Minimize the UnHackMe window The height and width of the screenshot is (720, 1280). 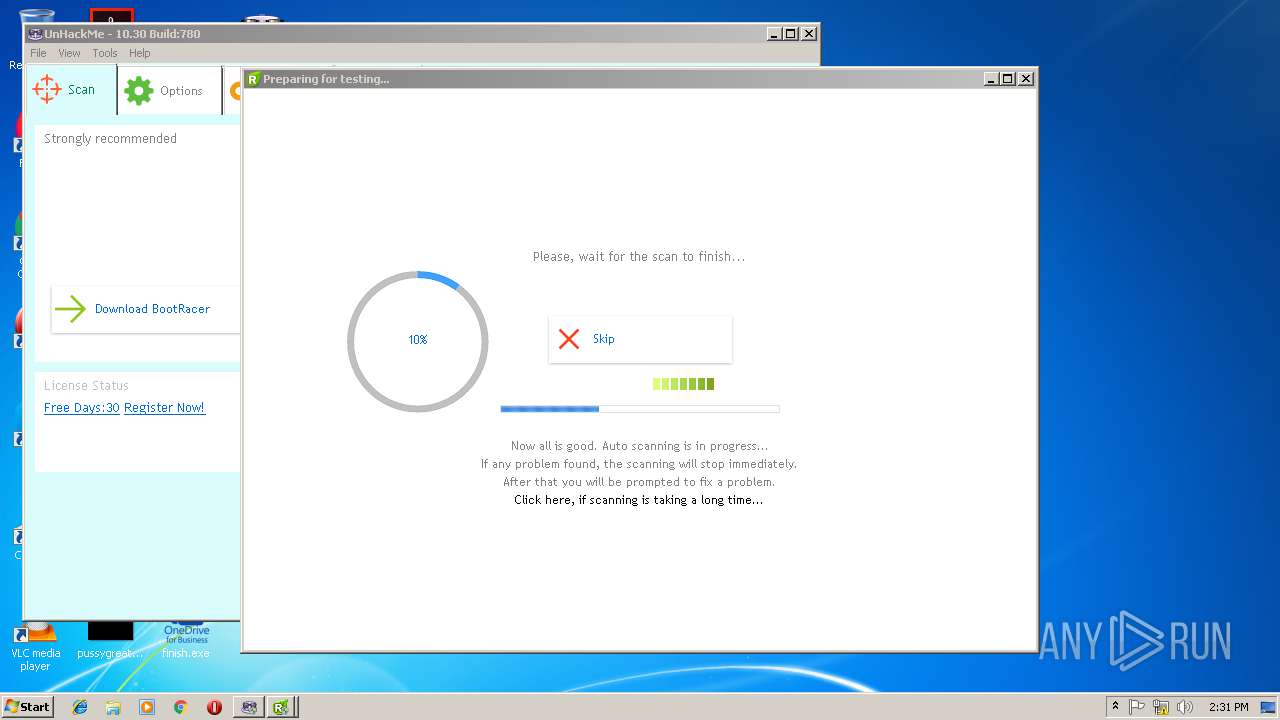pyautogui.click(x=774, y=34)
